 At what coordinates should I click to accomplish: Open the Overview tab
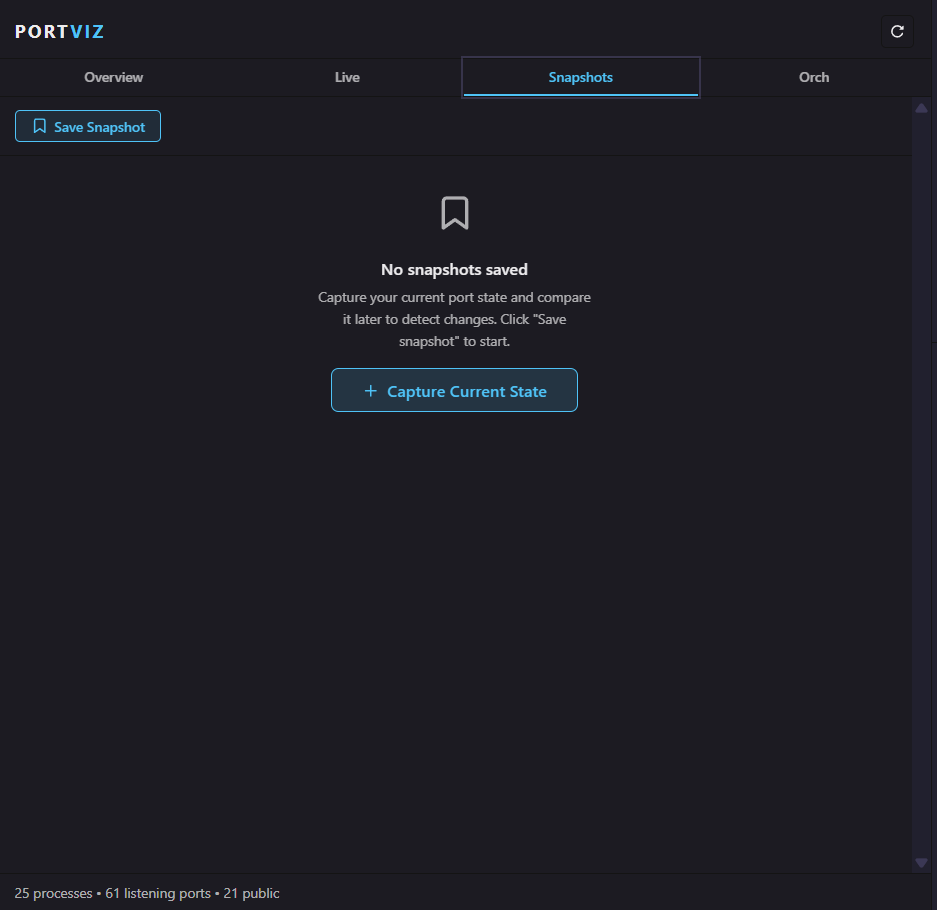114,77
